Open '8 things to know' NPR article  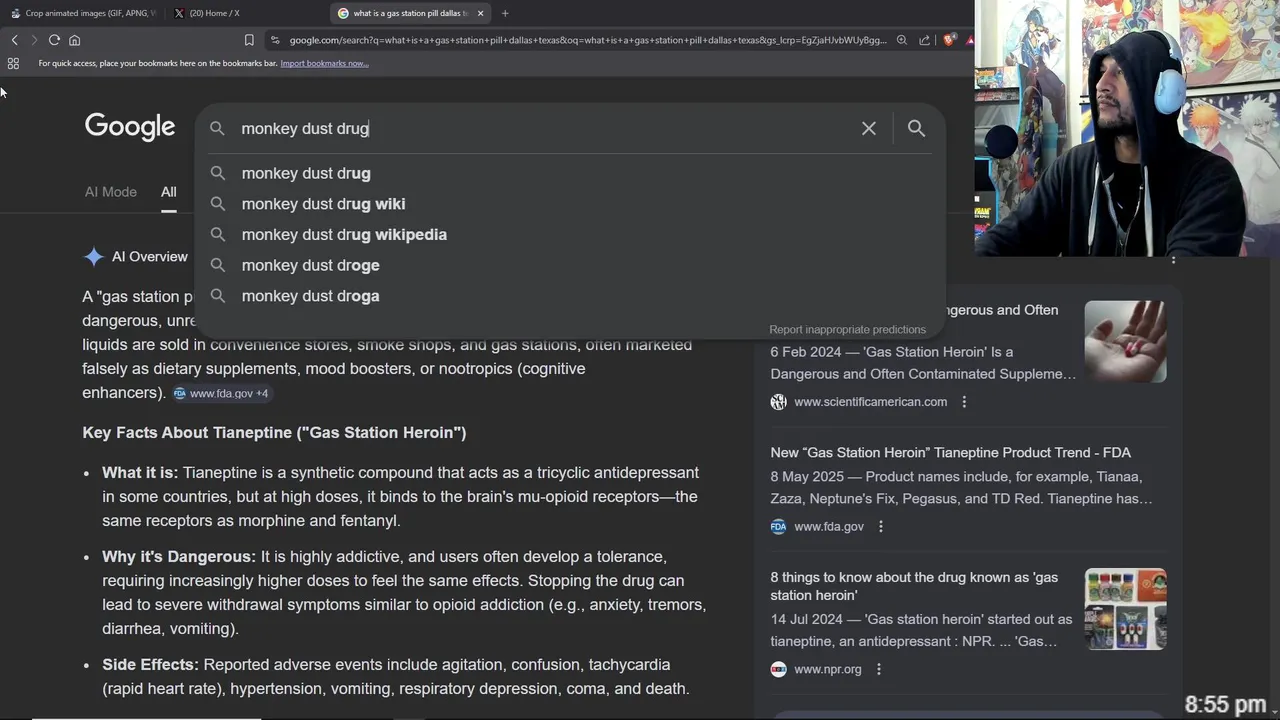pos(914,586)
